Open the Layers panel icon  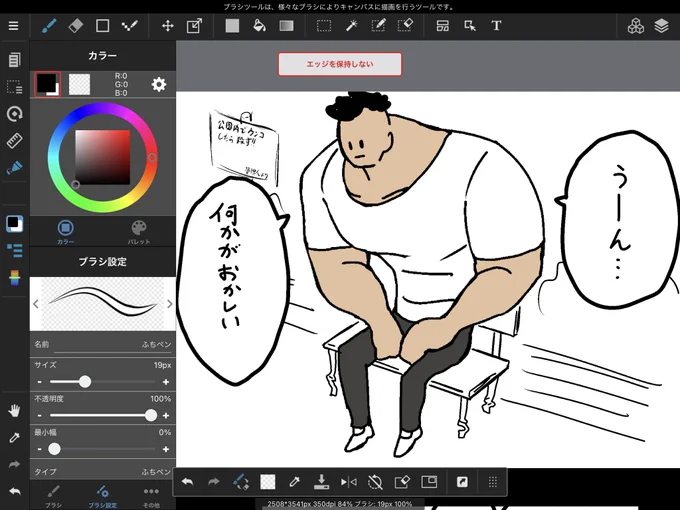pos(661,26)
